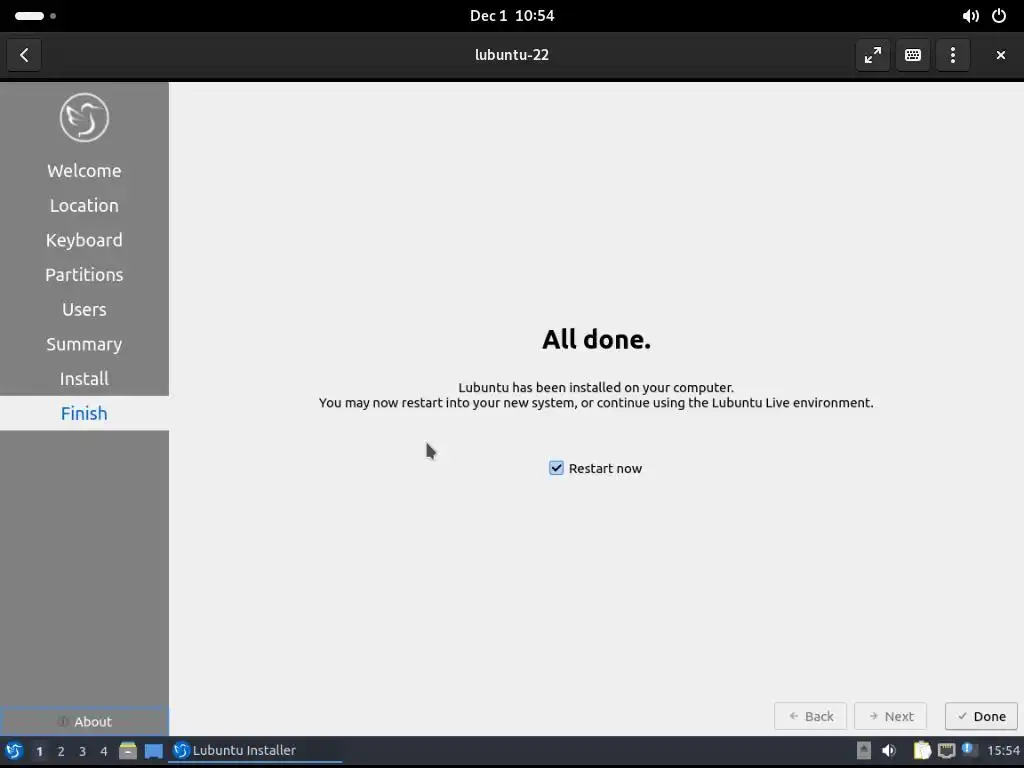This screenshot has height=768, width=1024.
Task: Switch to workspace 2 in pager
Action: [61, 751]
